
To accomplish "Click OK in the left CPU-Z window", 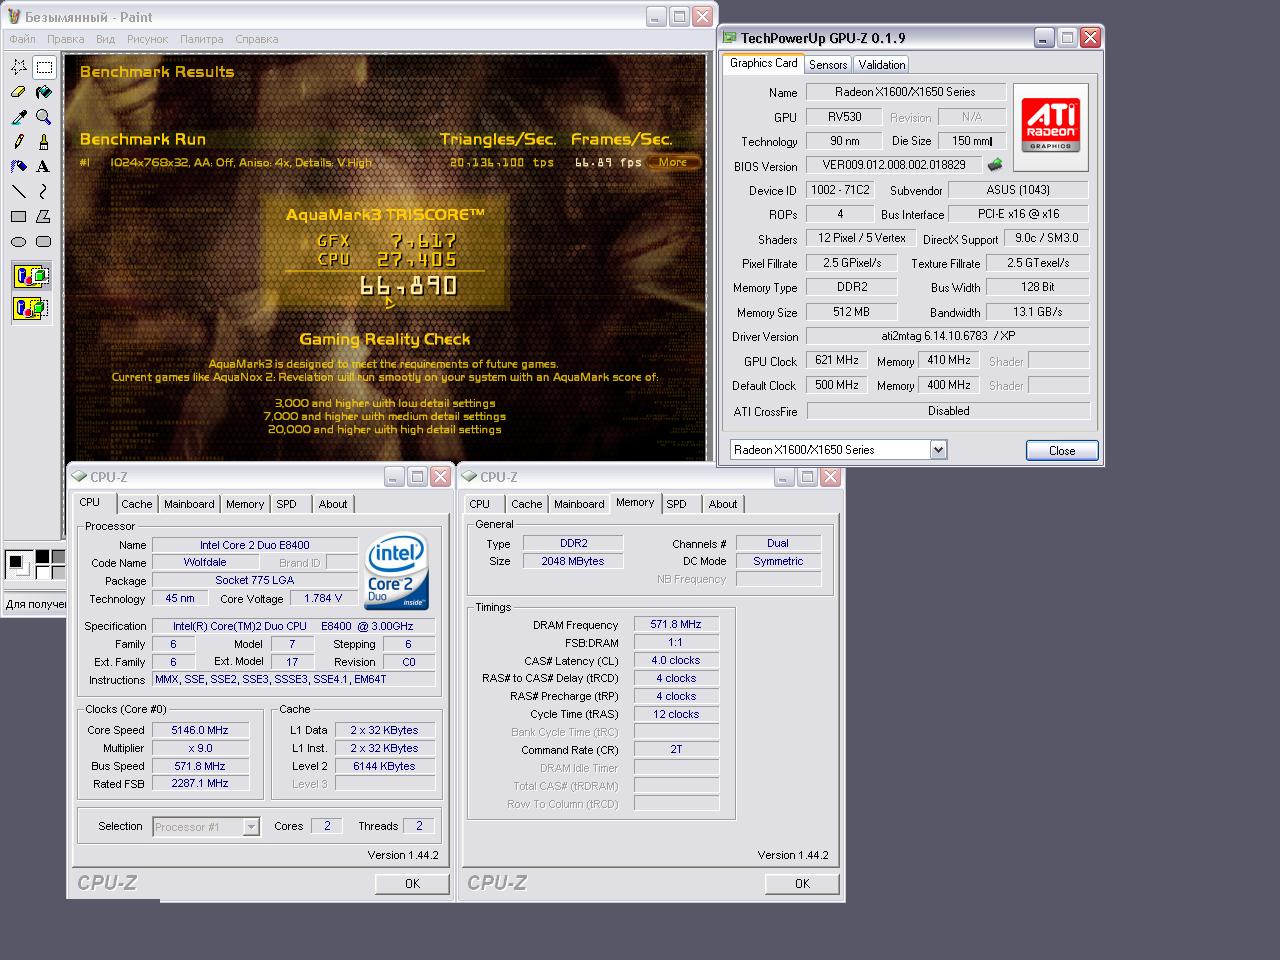I will [x=412, y=883].
